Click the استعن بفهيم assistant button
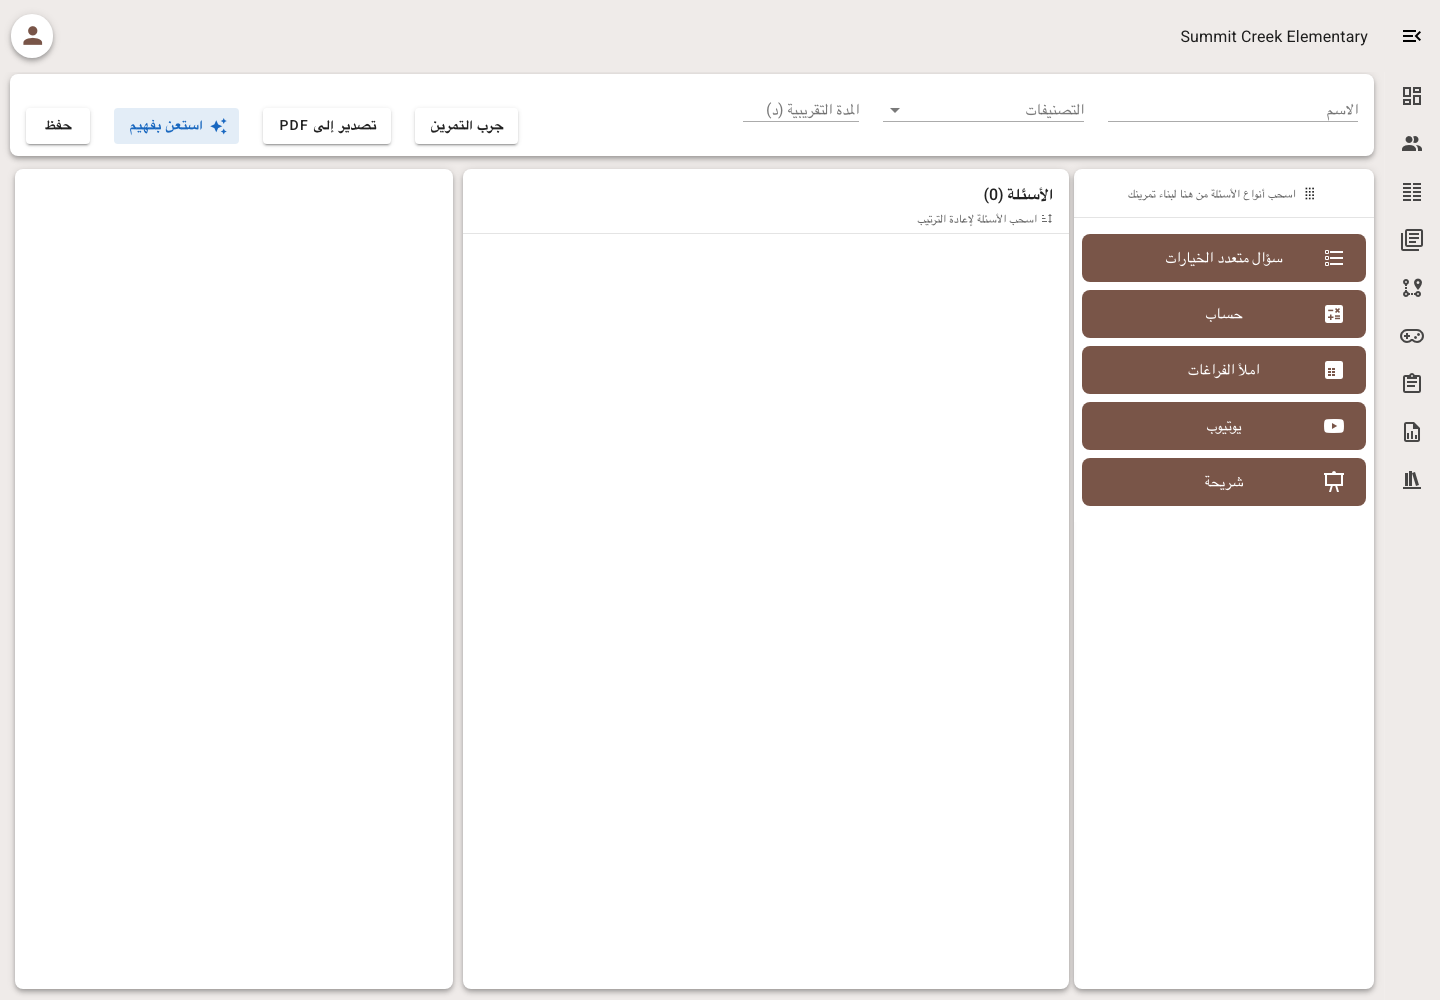The height and width of the screenshot is (1000, 1440). (x=176, y=126)
